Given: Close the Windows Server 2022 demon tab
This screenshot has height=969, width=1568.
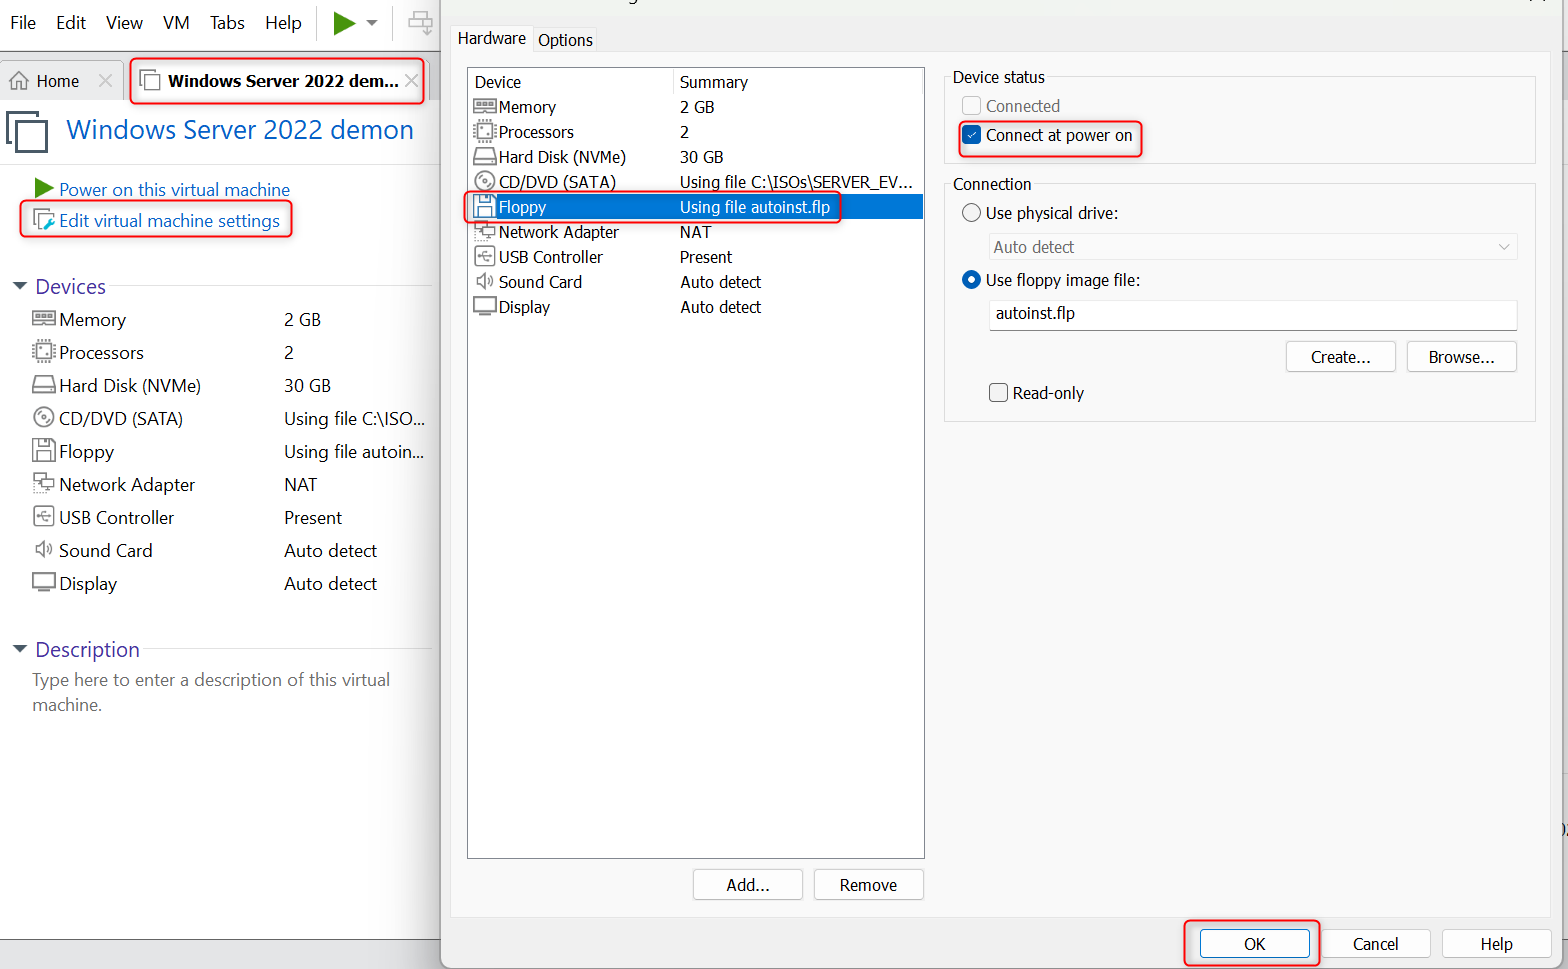Looking at the screenshot, I should (x=411, y=81).
